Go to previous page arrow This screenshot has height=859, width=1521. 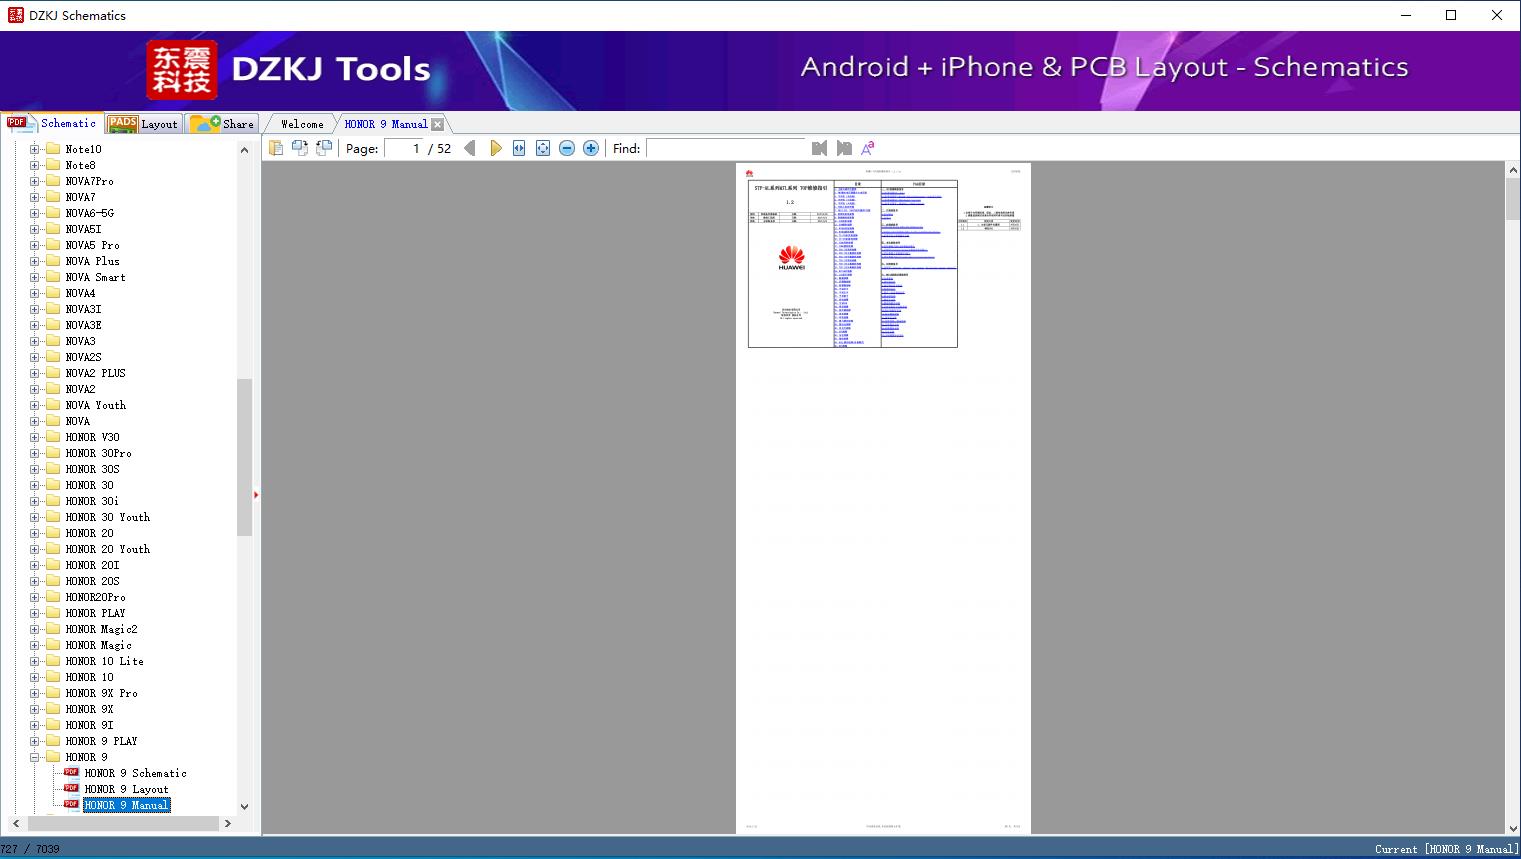point(470,148)
